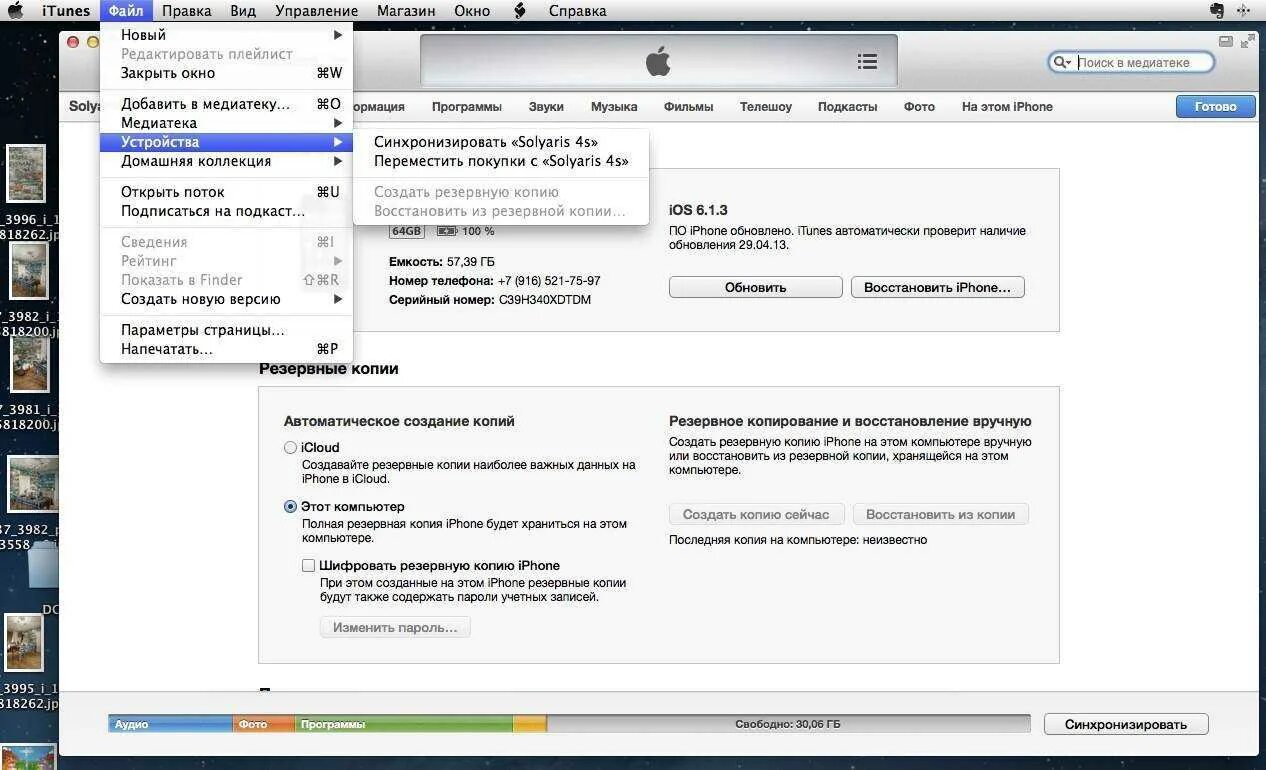Click the Готово button

coord(1215,107)
